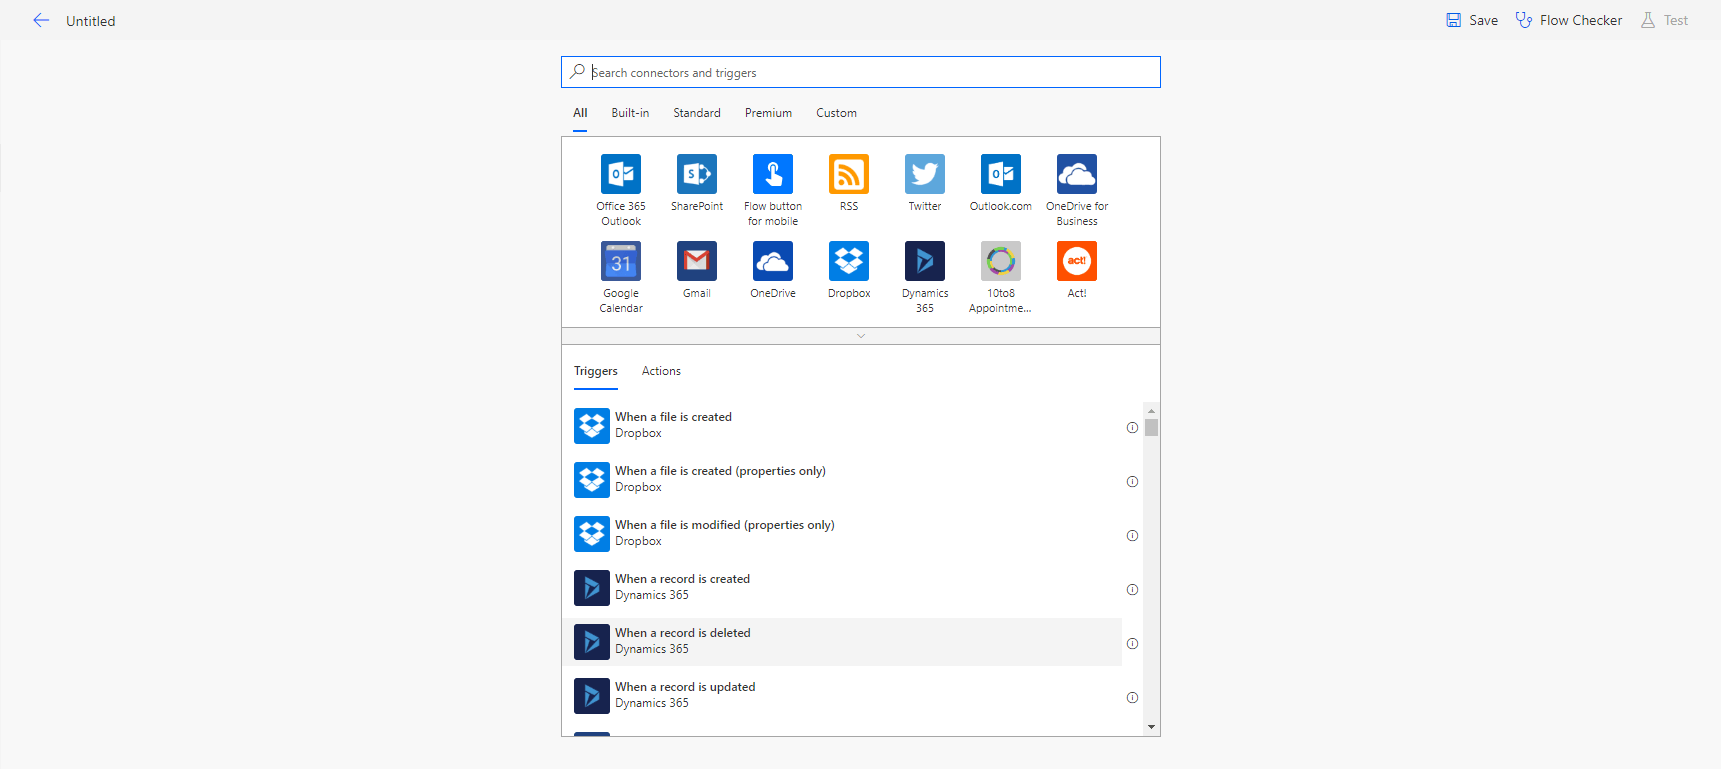Show info for 'When a file is created (properties only)'
Viewport: 1721px width, 769px height.
click(1132, 482)
